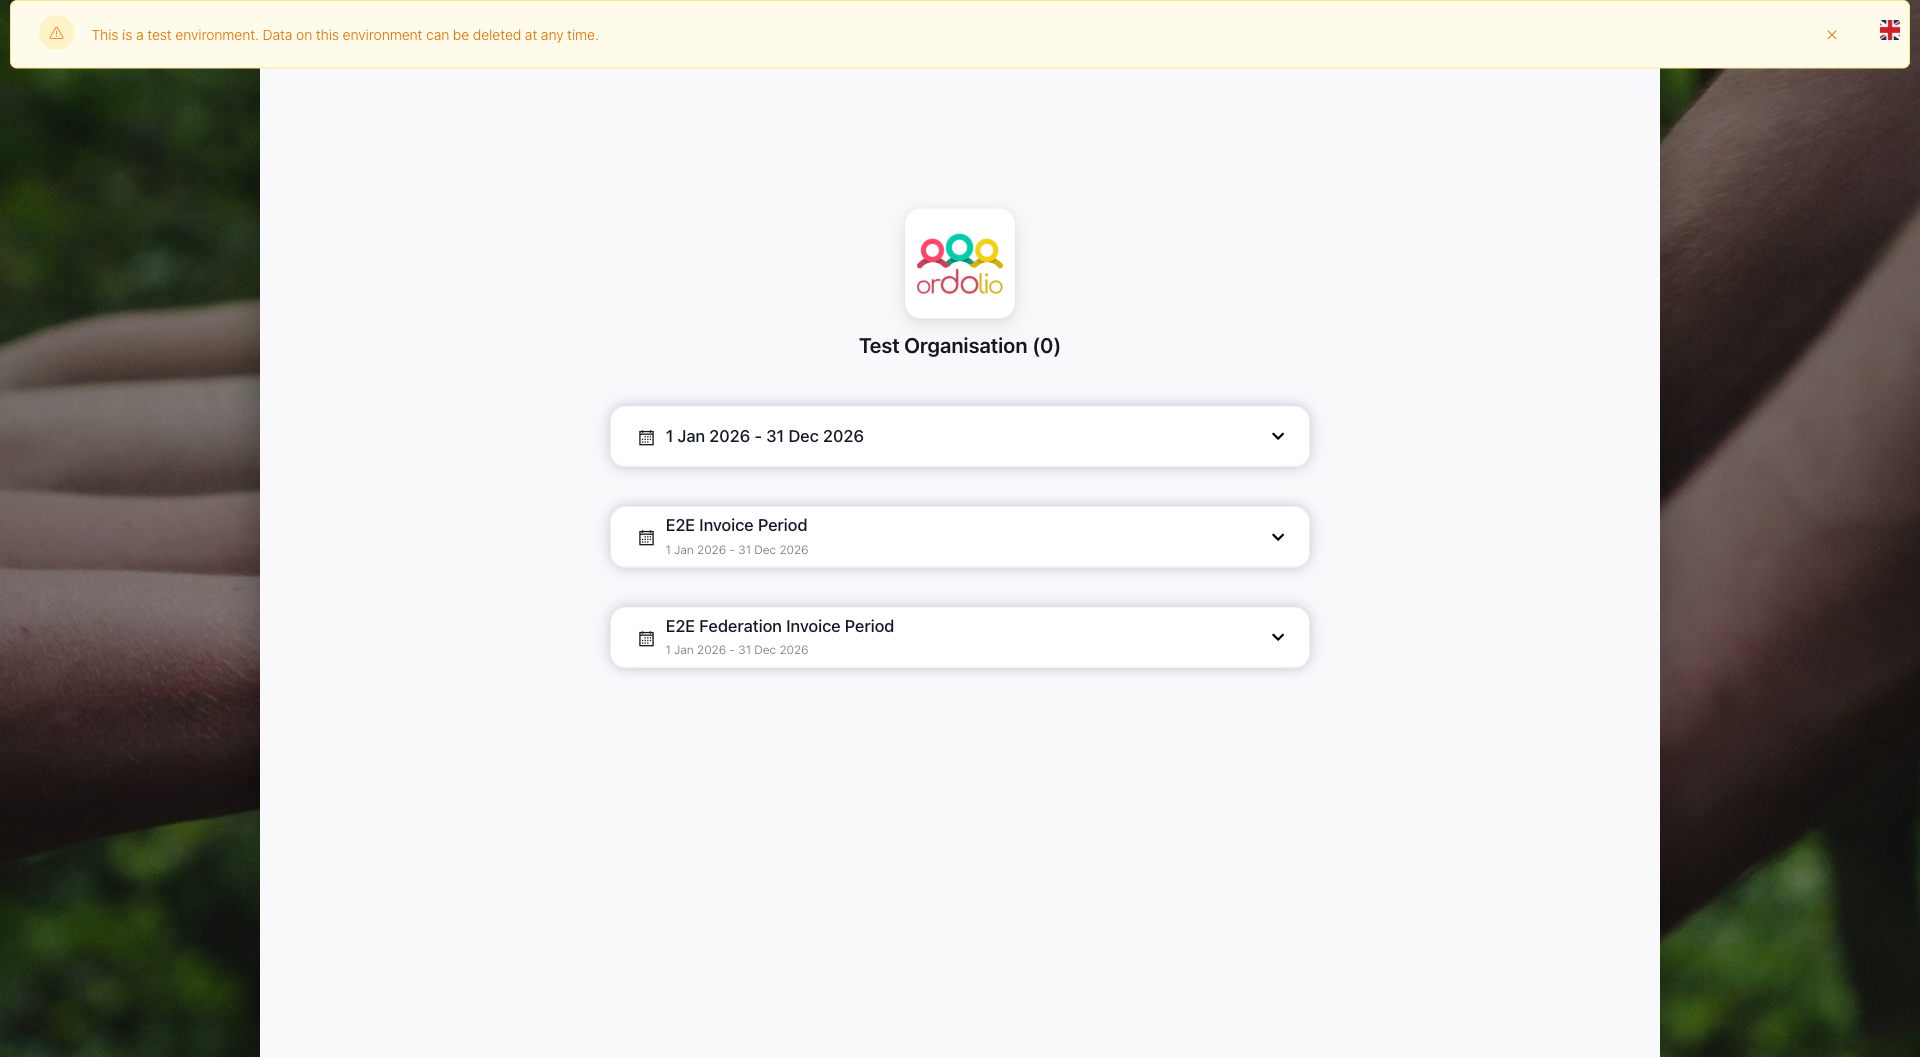Click the test environment warning message text
The height and width of the screenshot is (1057, 1920).
(x=345, y=35)
